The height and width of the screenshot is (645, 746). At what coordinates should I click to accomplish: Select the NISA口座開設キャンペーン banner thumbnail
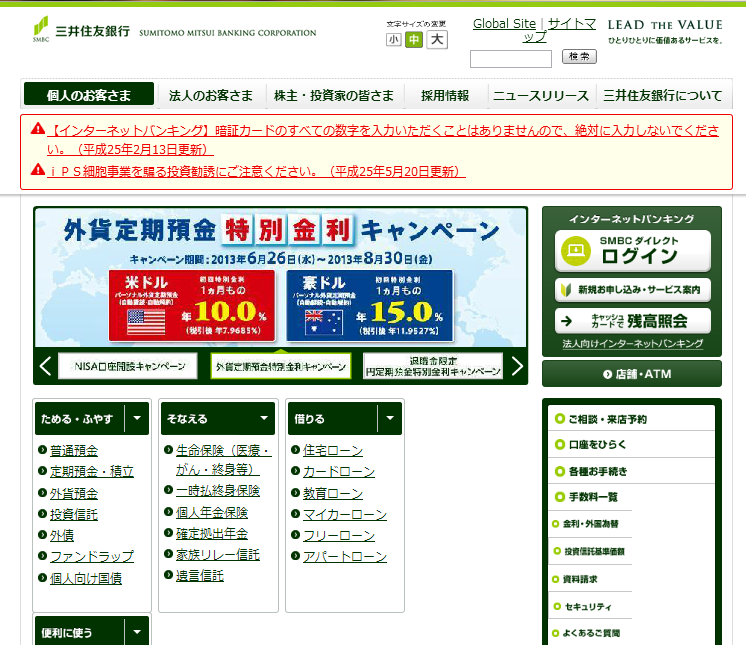coord(128,366)
